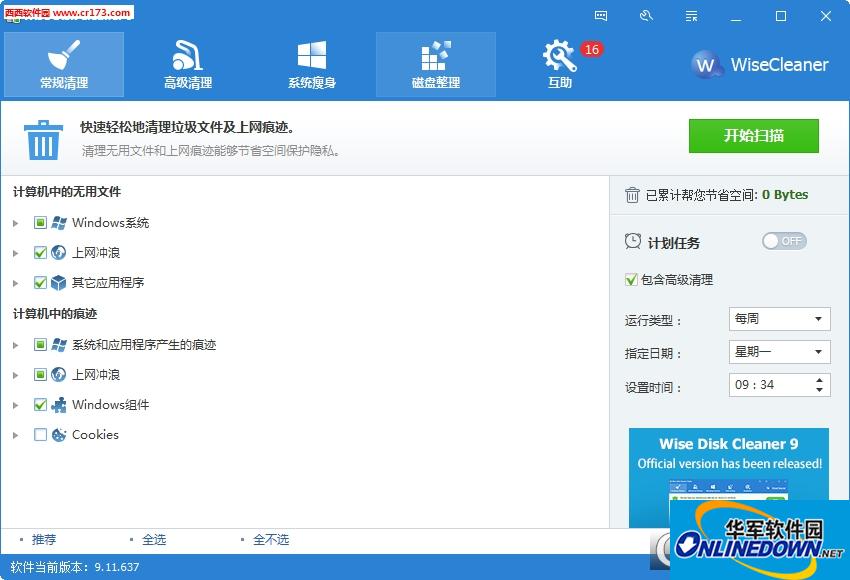Screen dimensions: 850x580
Task: Uncheck 包含高级清理 option
Action: point(631,280)
